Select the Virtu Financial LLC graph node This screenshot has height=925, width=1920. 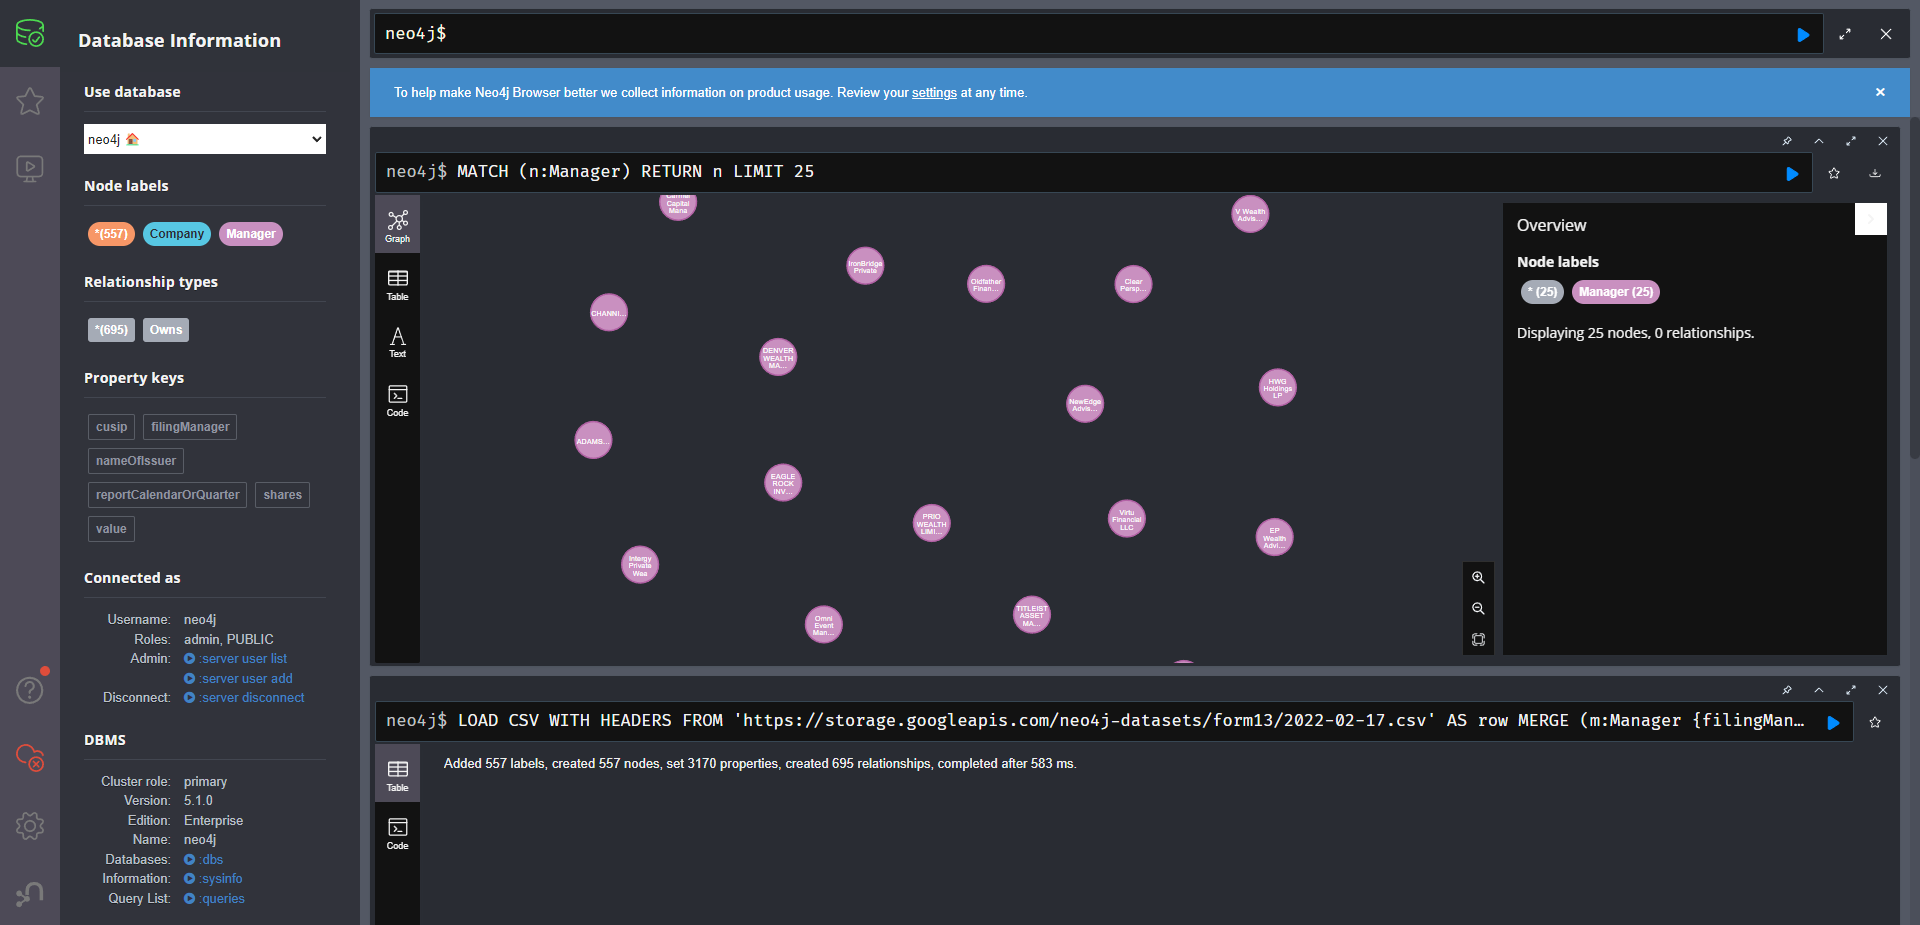[x=1127, y=519]
